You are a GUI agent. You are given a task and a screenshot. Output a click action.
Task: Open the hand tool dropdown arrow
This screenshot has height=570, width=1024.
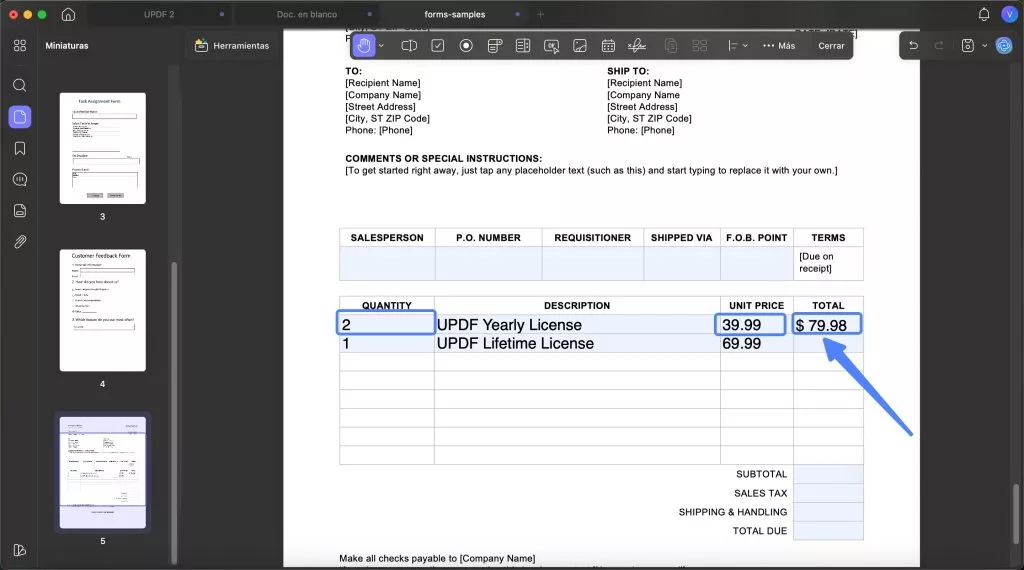click(x=381, y=46)
